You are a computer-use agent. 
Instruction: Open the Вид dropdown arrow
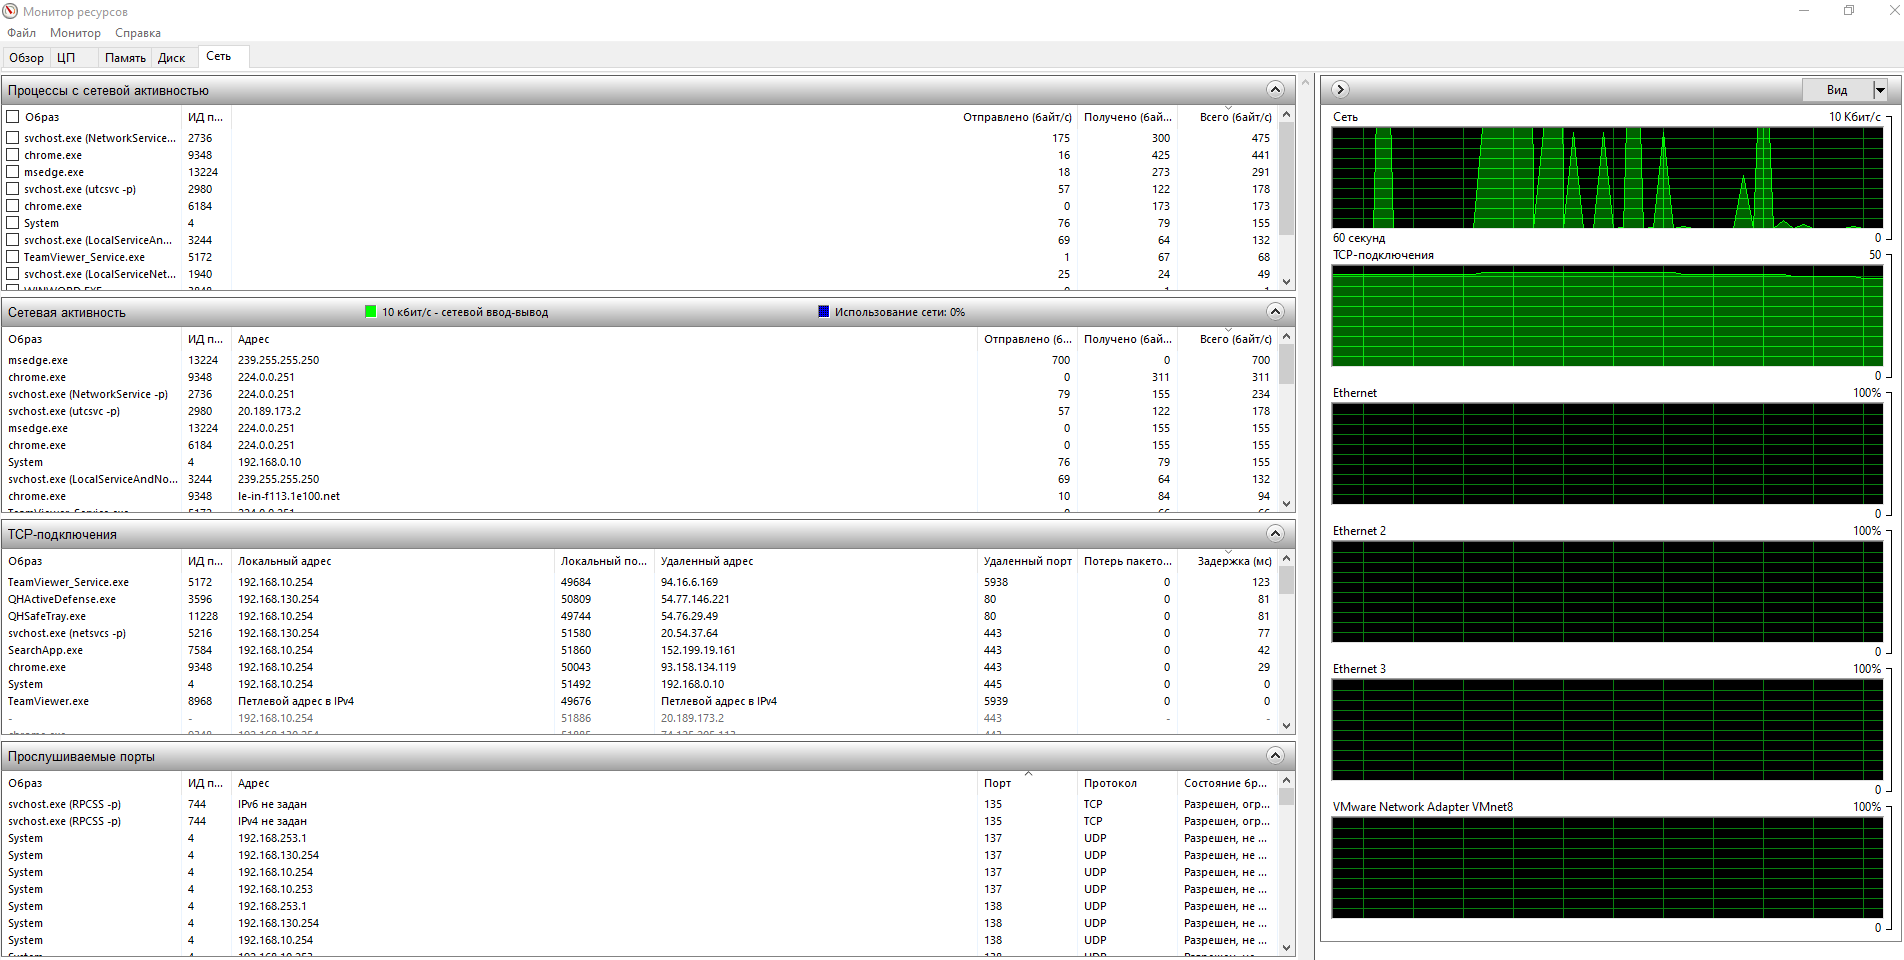point(1879,90)
